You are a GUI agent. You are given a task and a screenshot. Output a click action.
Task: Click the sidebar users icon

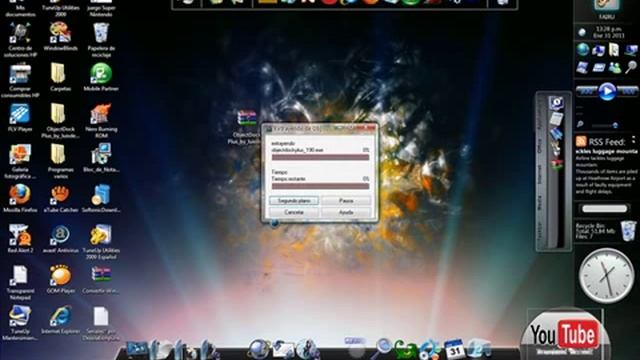615,67
